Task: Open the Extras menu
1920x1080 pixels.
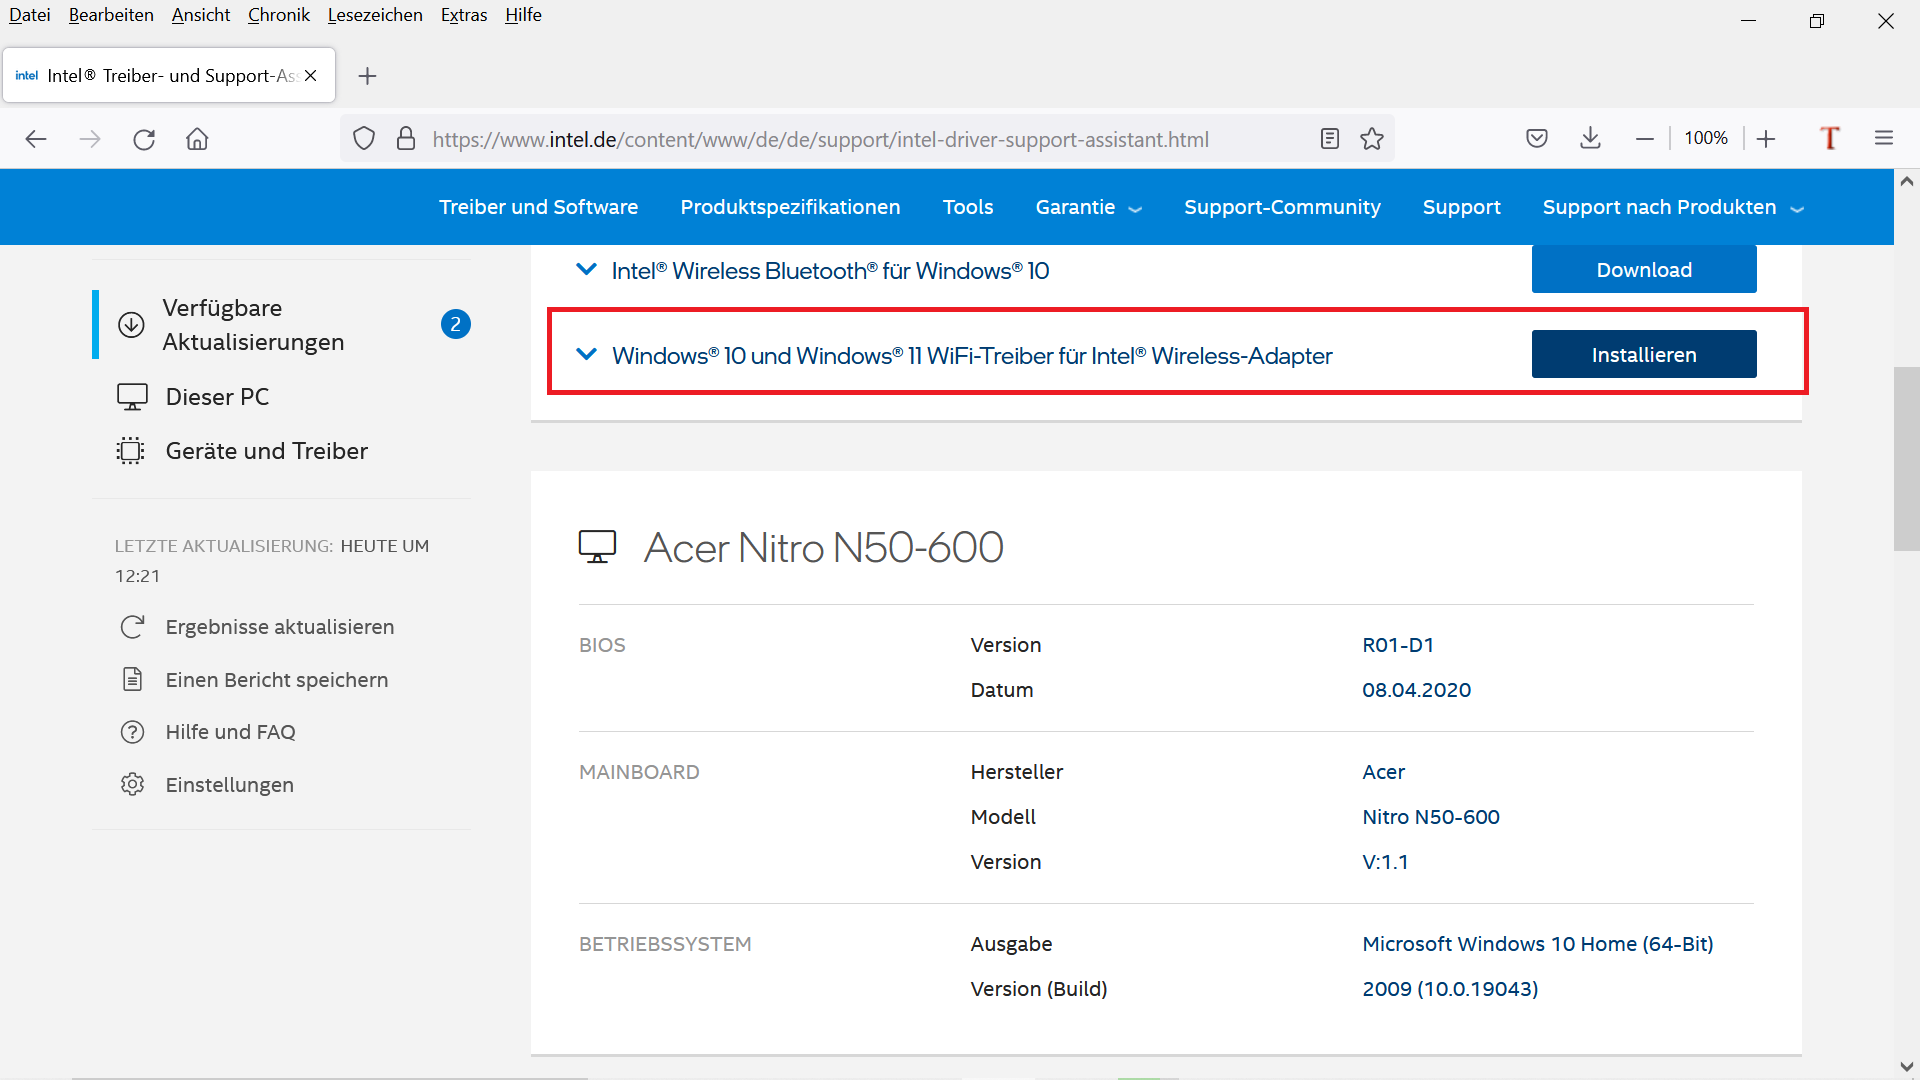Action: [463, 15]
